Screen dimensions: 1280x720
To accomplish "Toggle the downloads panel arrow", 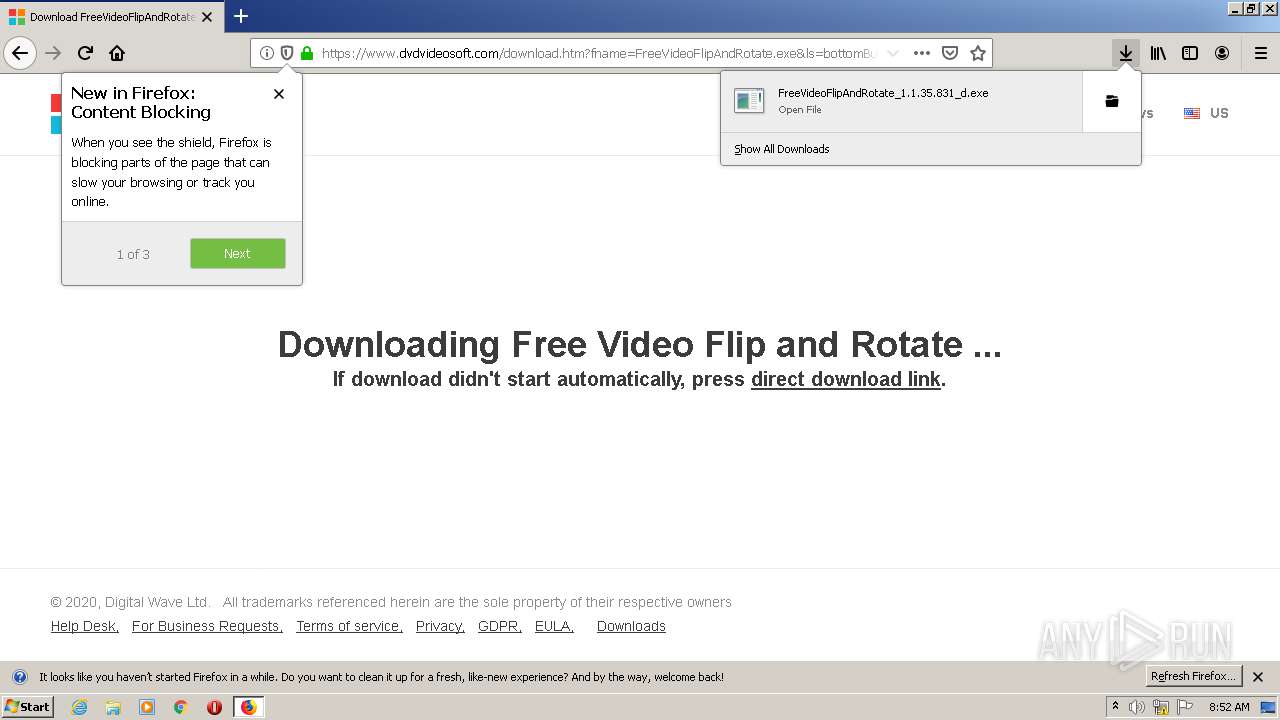I will click(1126, 53).
